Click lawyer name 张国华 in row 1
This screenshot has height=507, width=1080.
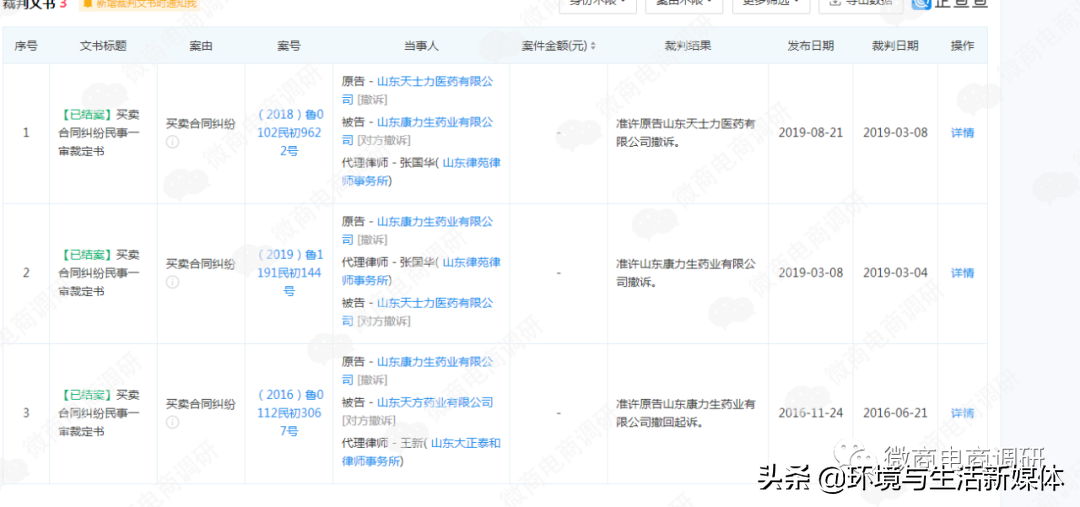pyautogui.click(x=419, y=163)
